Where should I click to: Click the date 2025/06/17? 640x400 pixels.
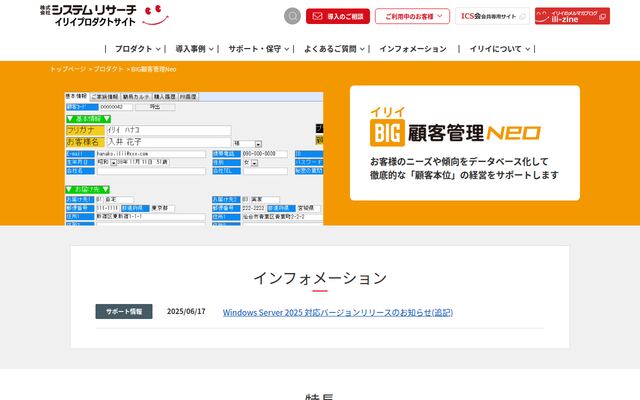tap(186, 311)
